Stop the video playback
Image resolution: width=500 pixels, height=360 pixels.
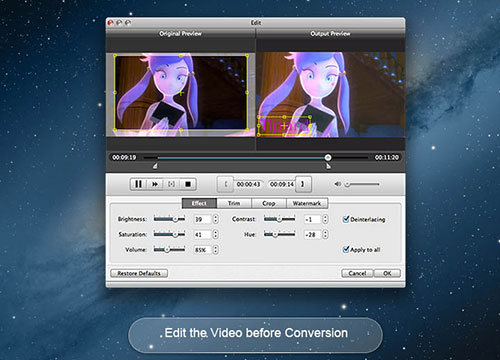click(188, 184)
